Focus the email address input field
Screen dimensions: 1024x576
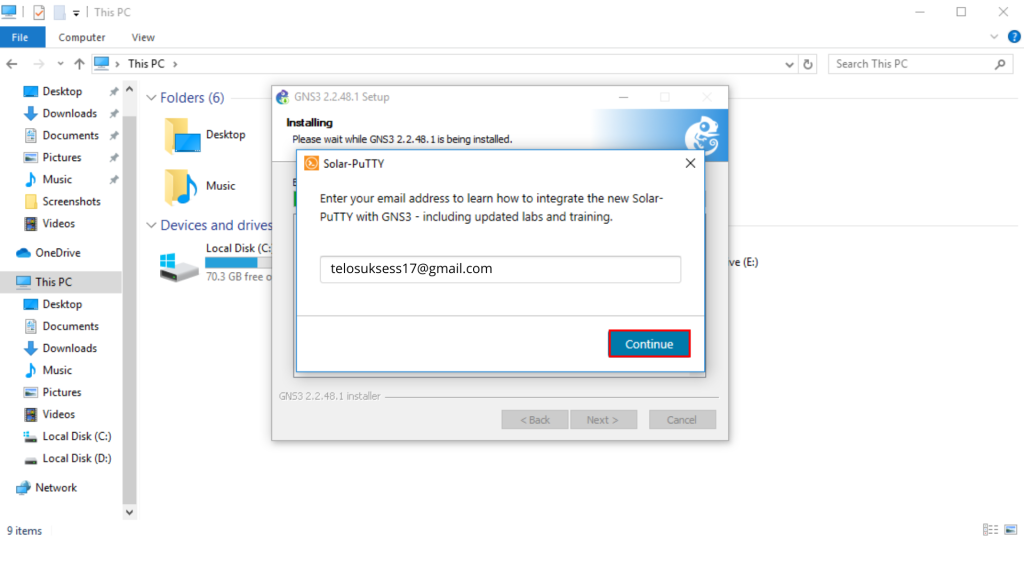[x=500, y=269]
